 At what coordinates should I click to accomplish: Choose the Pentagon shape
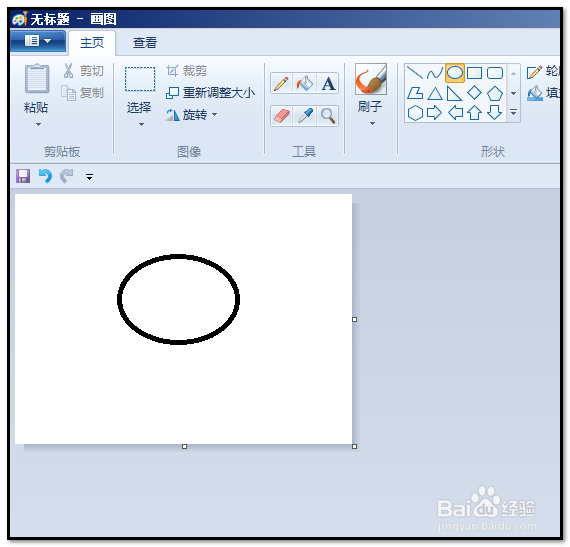[x=495, y=93]
